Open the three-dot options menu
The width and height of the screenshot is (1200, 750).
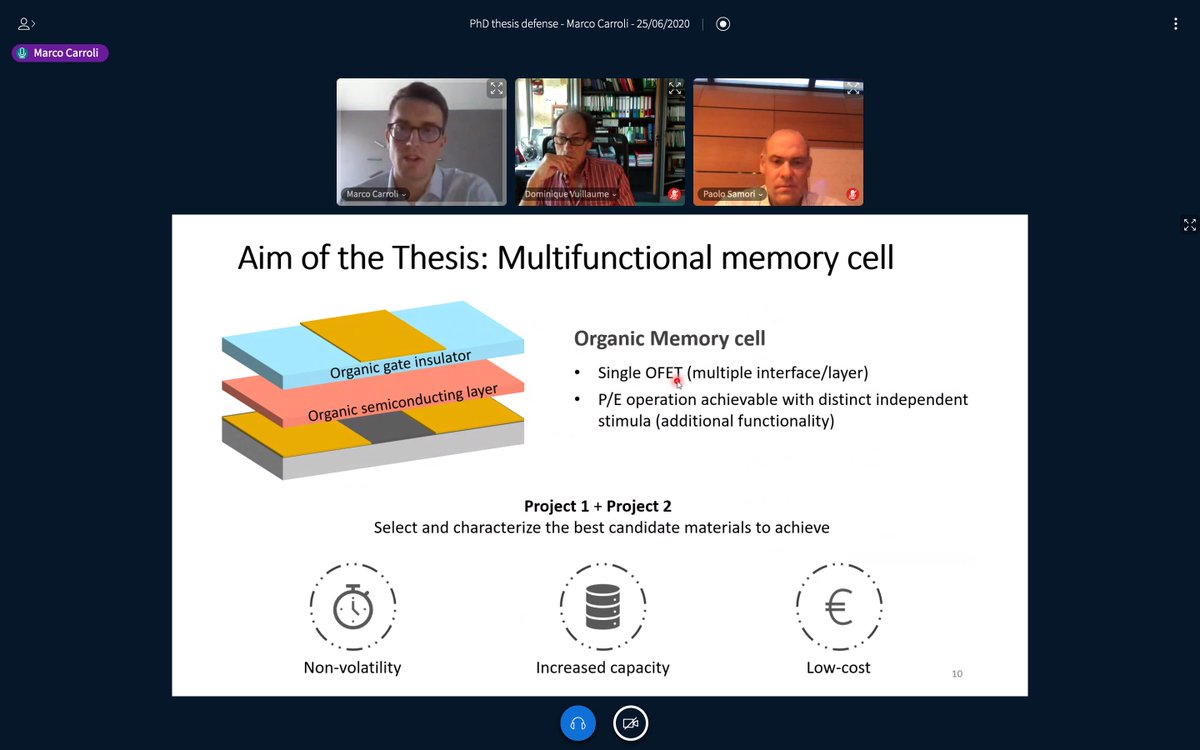coord(1176,24)
